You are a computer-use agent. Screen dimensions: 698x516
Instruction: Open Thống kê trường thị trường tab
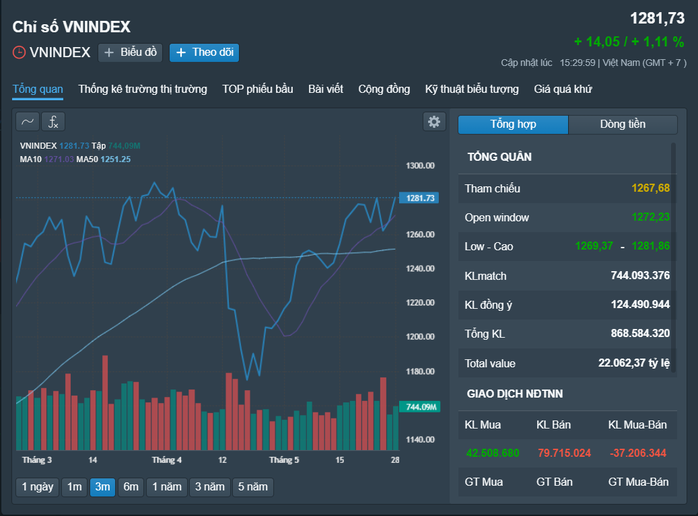pos(143,89)
